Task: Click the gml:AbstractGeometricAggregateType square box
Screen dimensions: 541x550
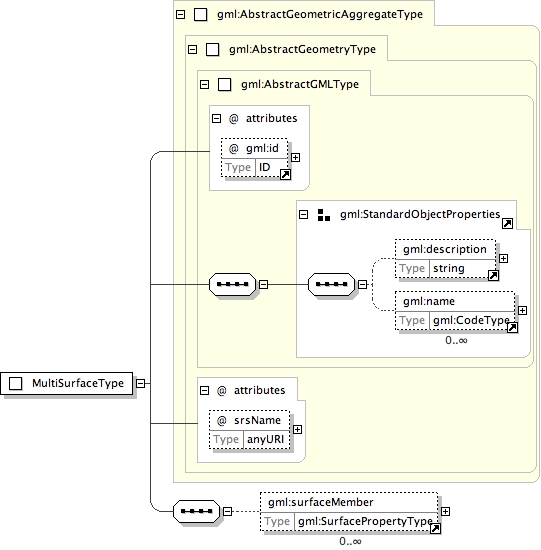Action: tap(200, 14)
